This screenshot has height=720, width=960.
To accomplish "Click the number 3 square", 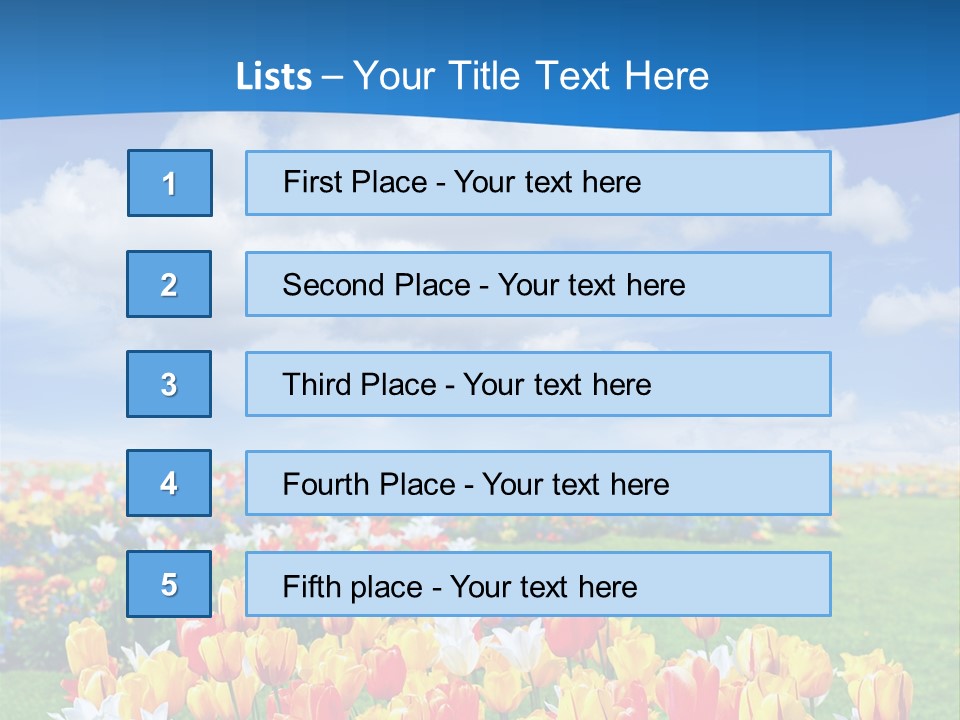I will (169, 384).
